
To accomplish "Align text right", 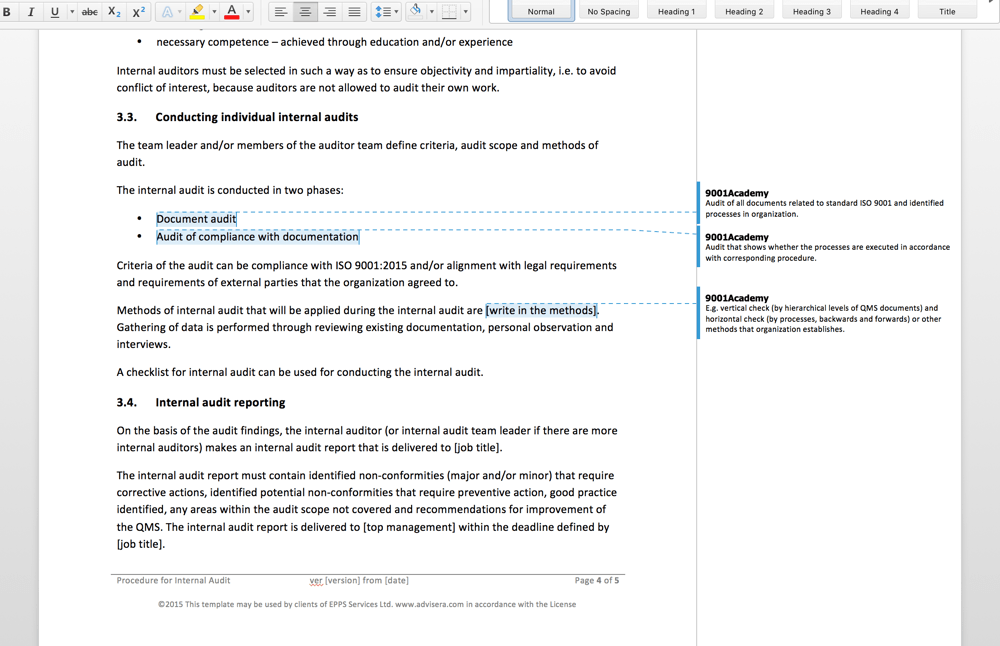I will [x=329, y=11].
